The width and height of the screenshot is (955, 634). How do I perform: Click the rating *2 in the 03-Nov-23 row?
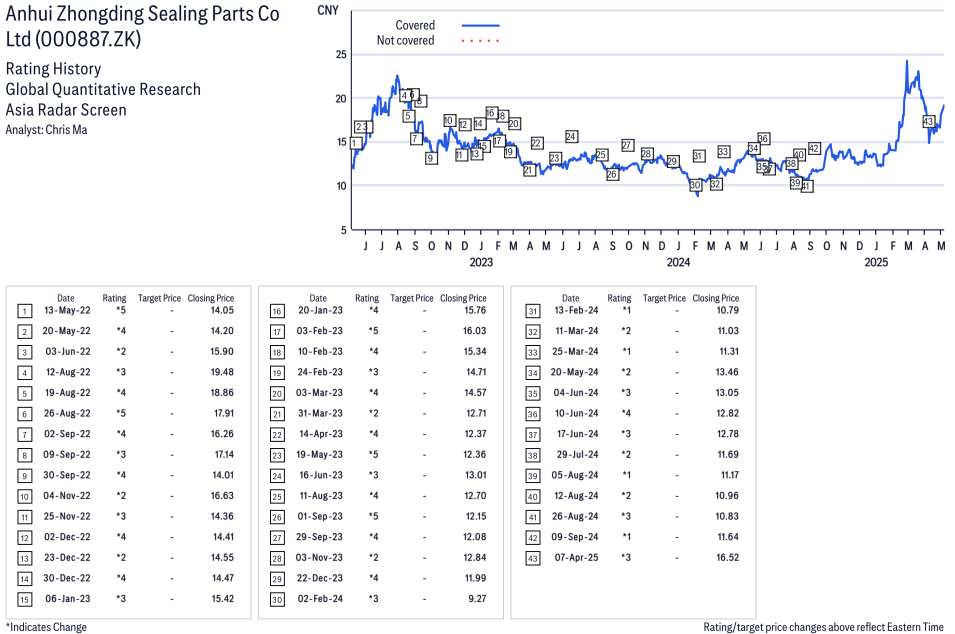coord(373,558)
